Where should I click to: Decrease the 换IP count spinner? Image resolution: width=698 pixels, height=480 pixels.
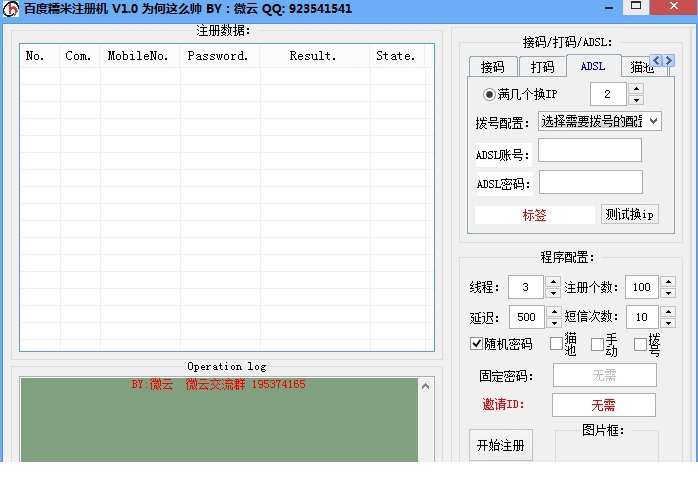point(636,100)
